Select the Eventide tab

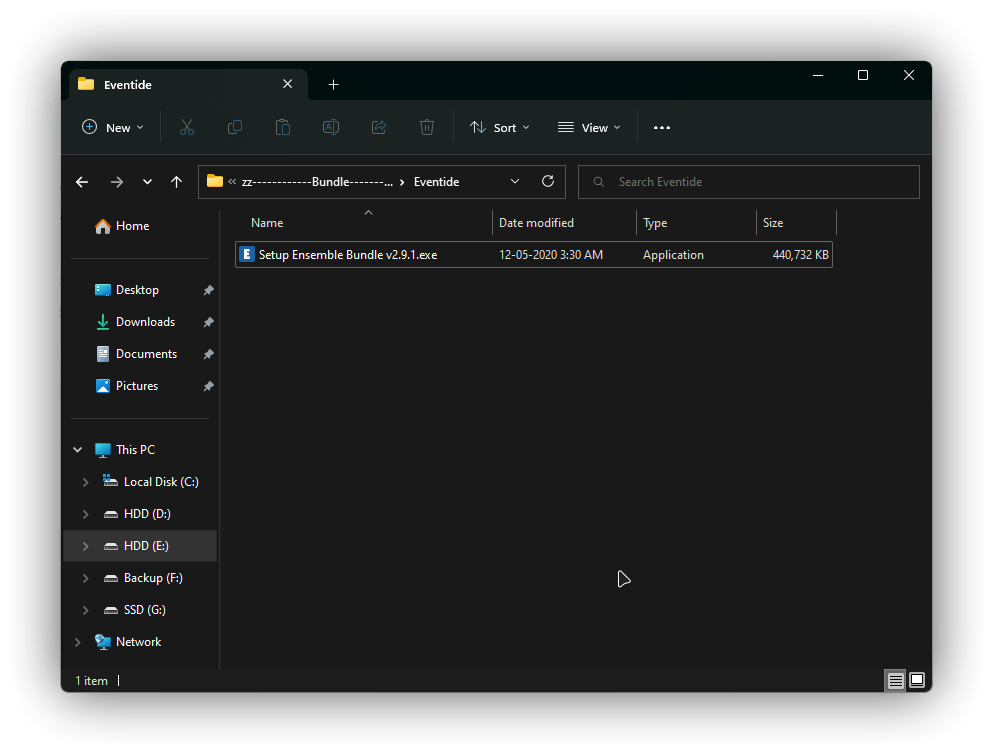pos(189,84)
